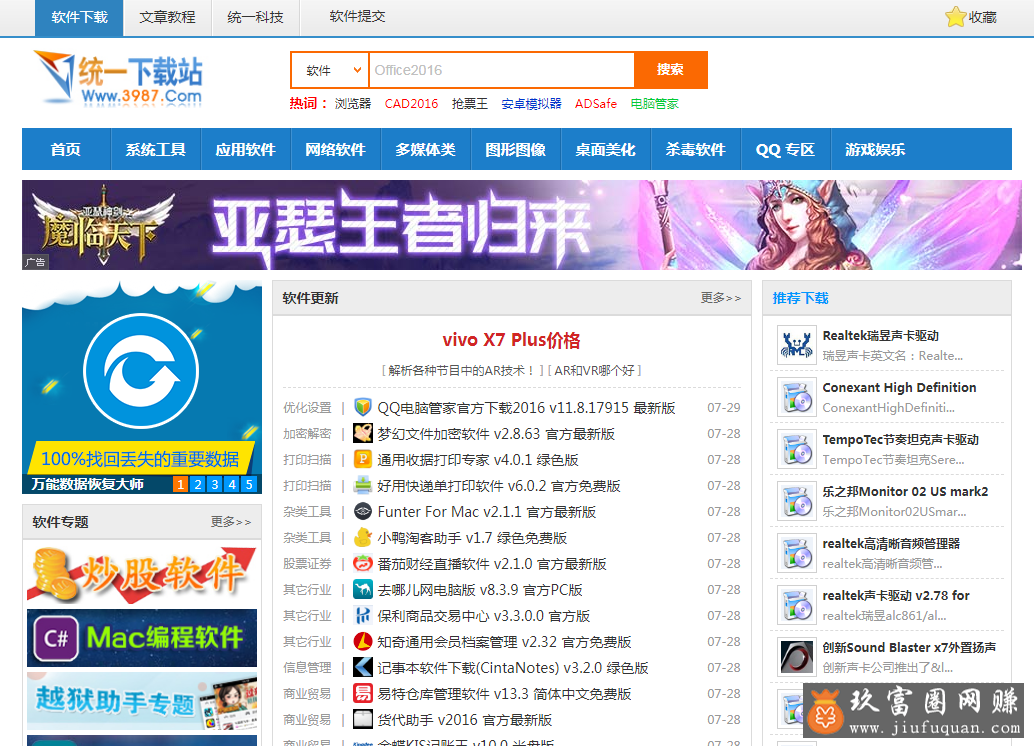This screenshot has height=746, width=1034.
Task: Open the vivo X7 Plus价格 headline
Action: coord(512,340)
